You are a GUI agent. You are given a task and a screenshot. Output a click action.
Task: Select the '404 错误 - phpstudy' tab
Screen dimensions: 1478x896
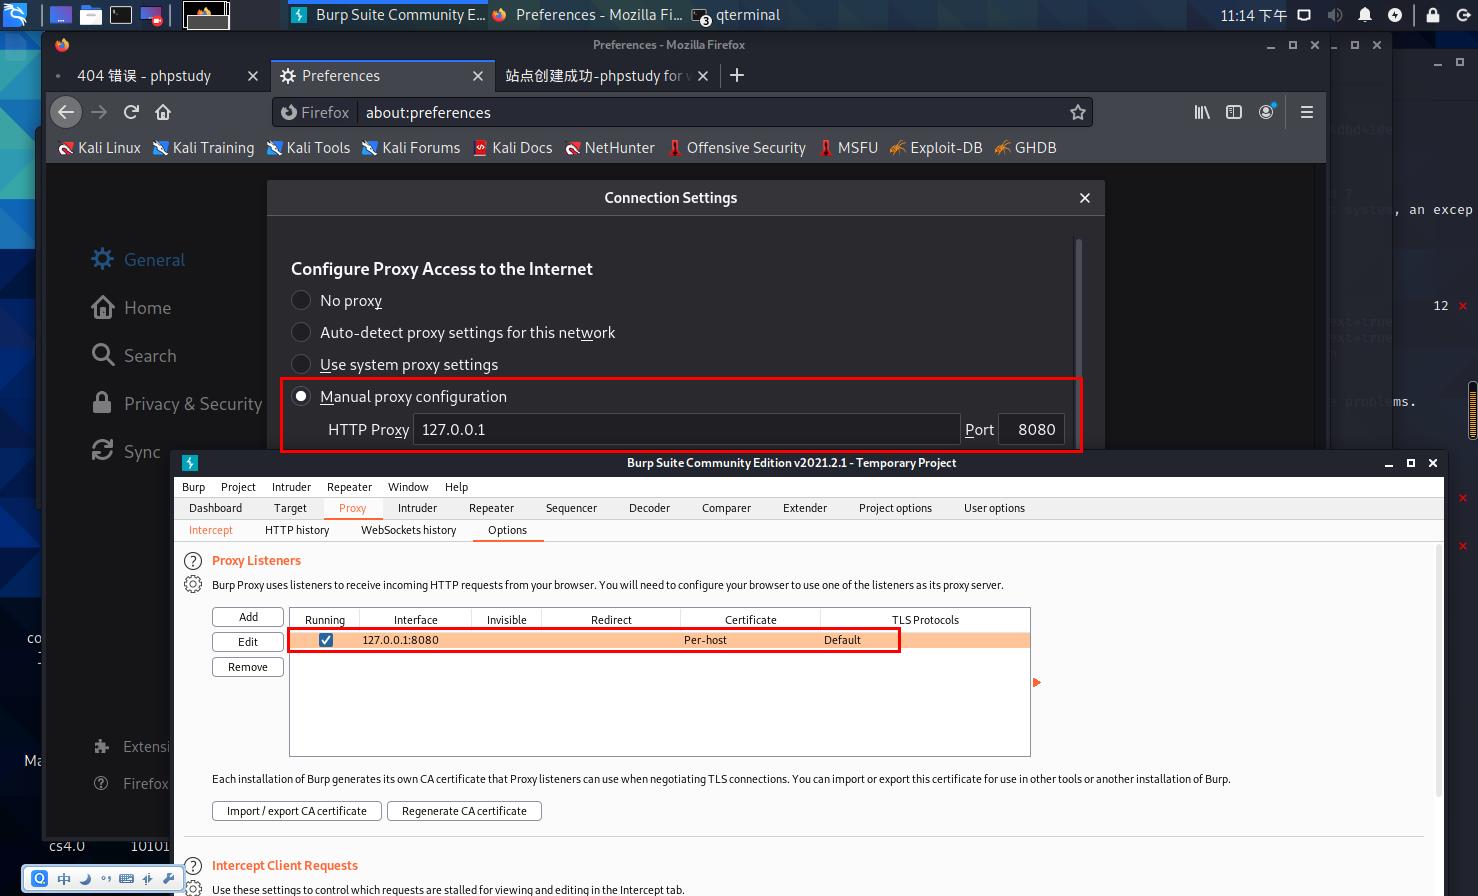pyautogui.click(x=144, y=75)
